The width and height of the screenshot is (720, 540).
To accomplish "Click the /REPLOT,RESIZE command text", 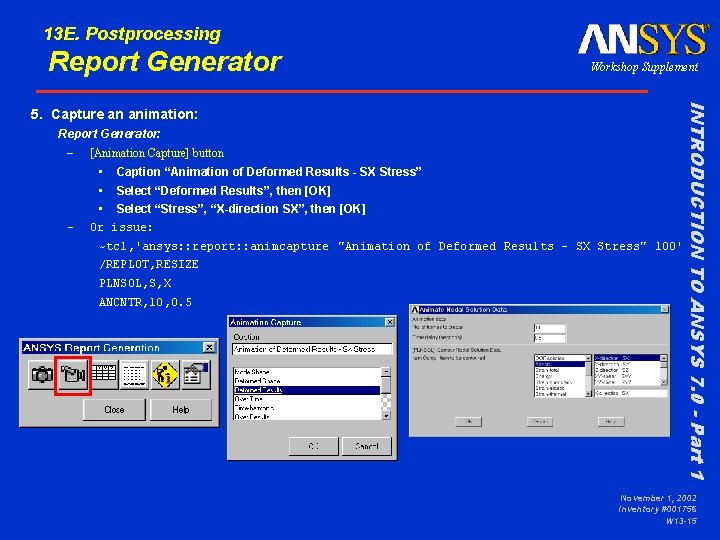I will [149, 264].
